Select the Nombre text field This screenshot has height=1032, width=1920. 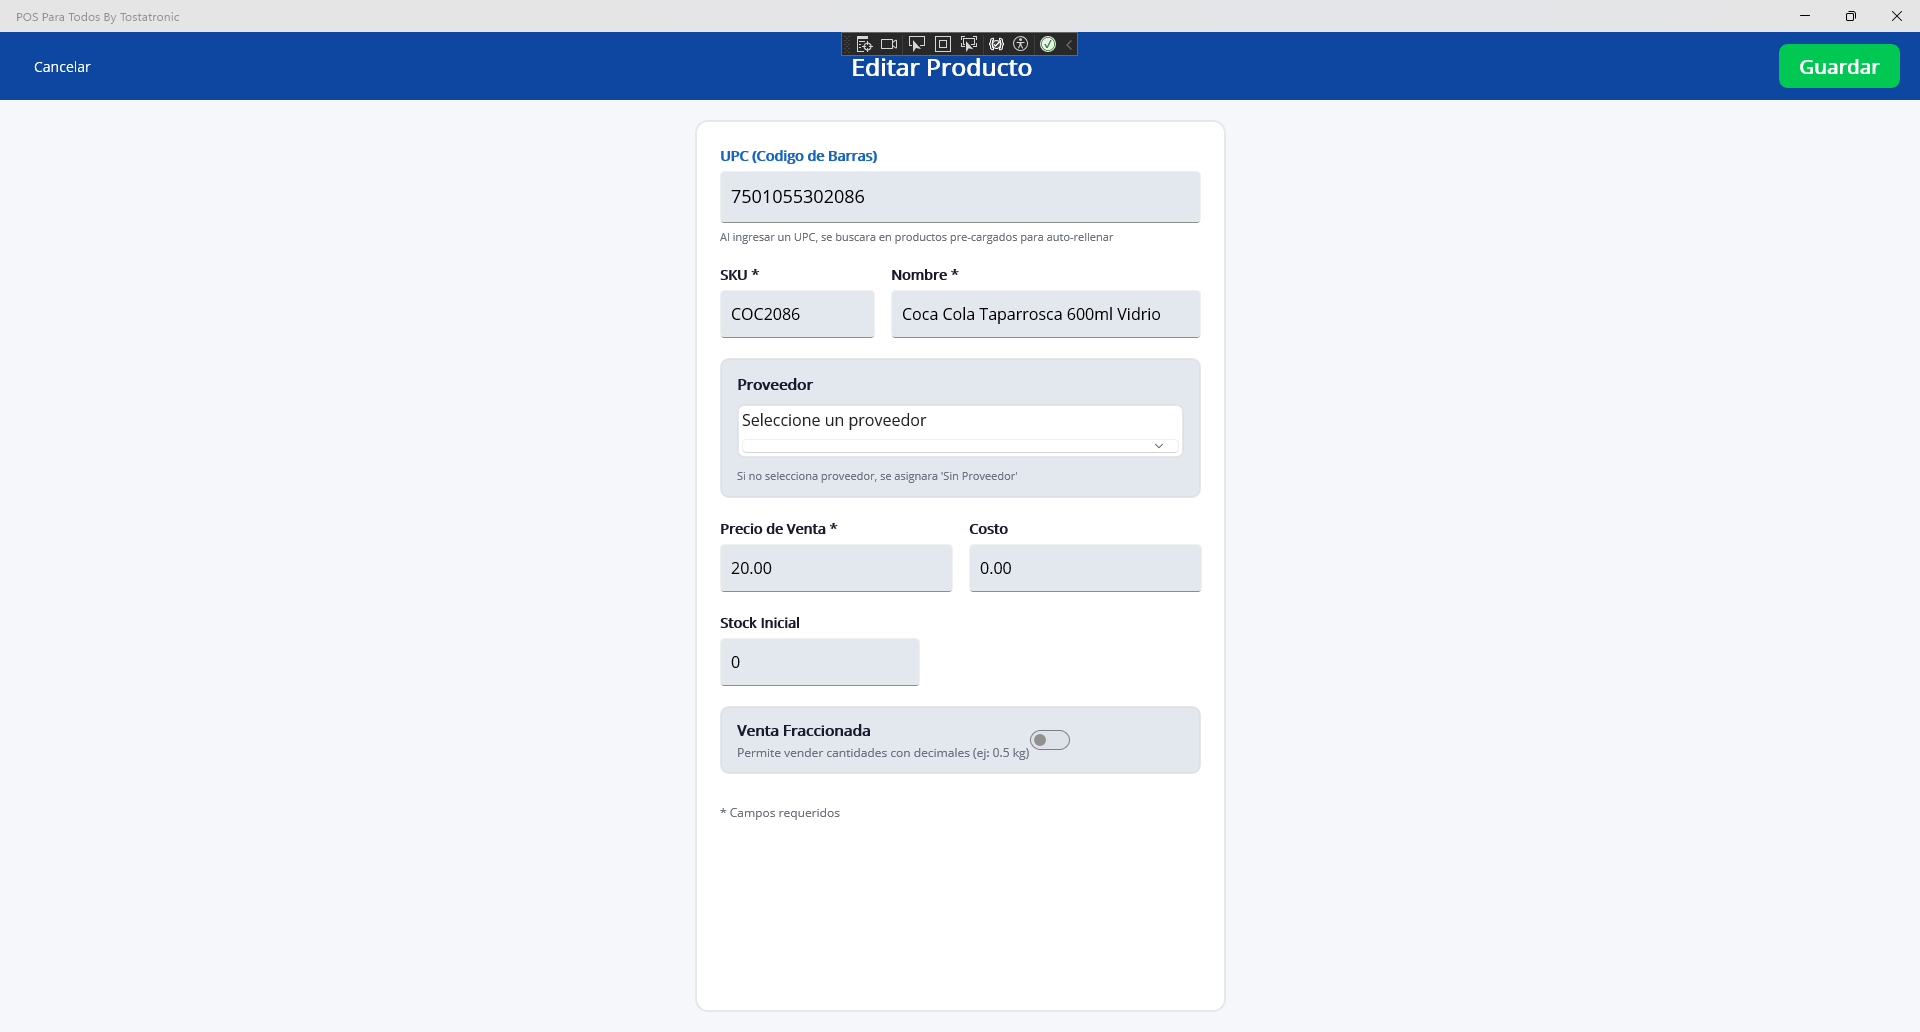(1044, 314)
